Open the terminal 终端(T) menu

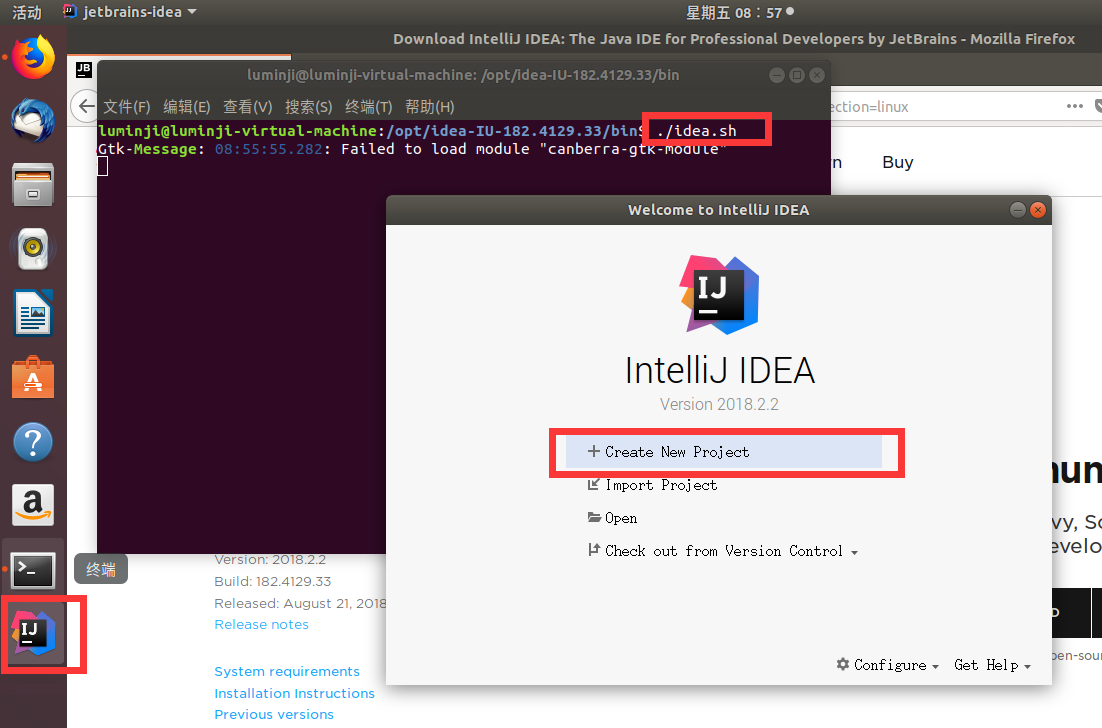(369, 107)
